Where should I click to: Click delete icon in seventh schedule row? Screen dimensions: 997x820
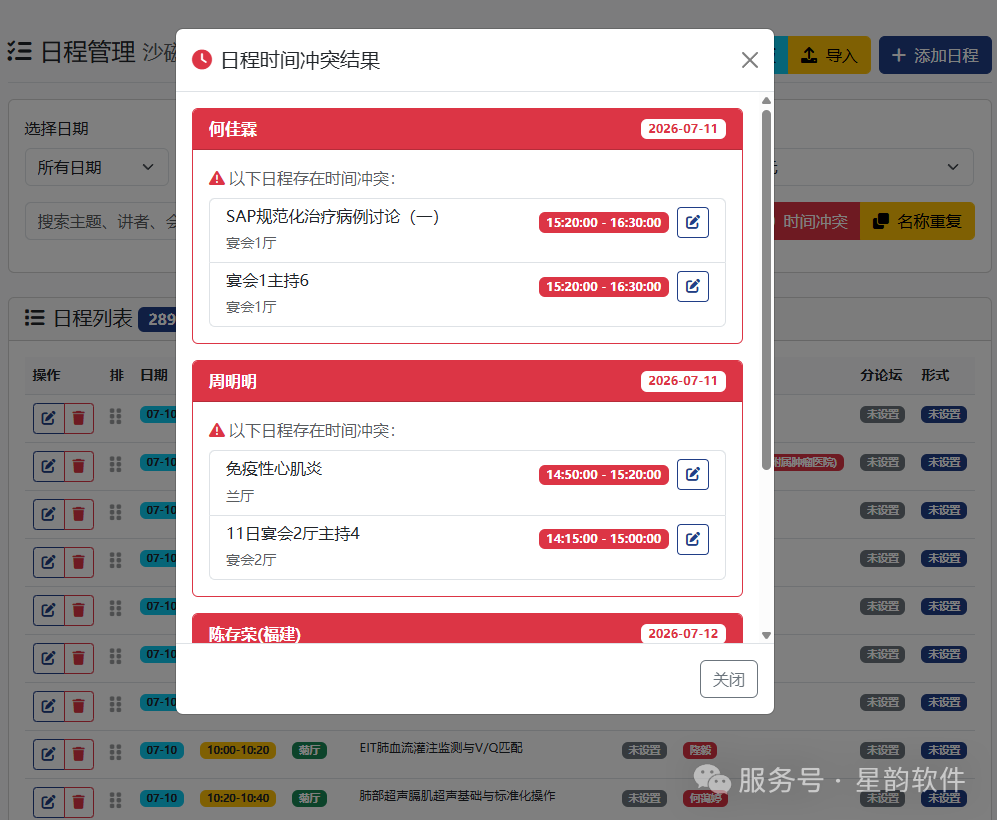[79, 706]
